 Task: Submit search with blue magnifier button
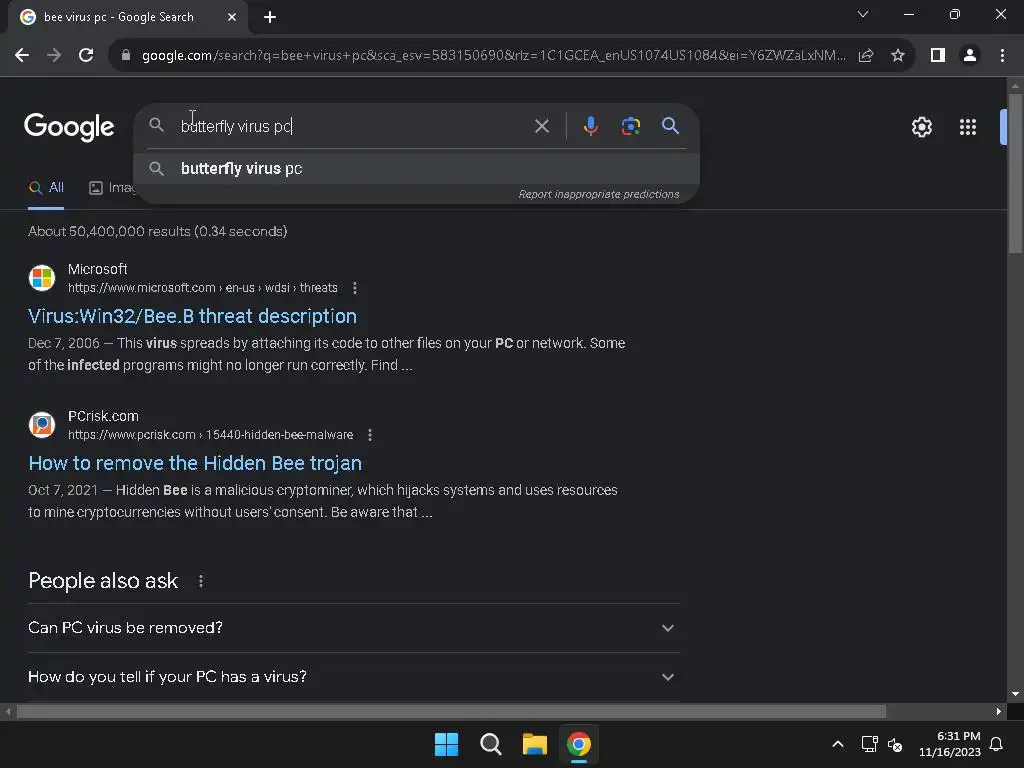click(x=671, y=125)
